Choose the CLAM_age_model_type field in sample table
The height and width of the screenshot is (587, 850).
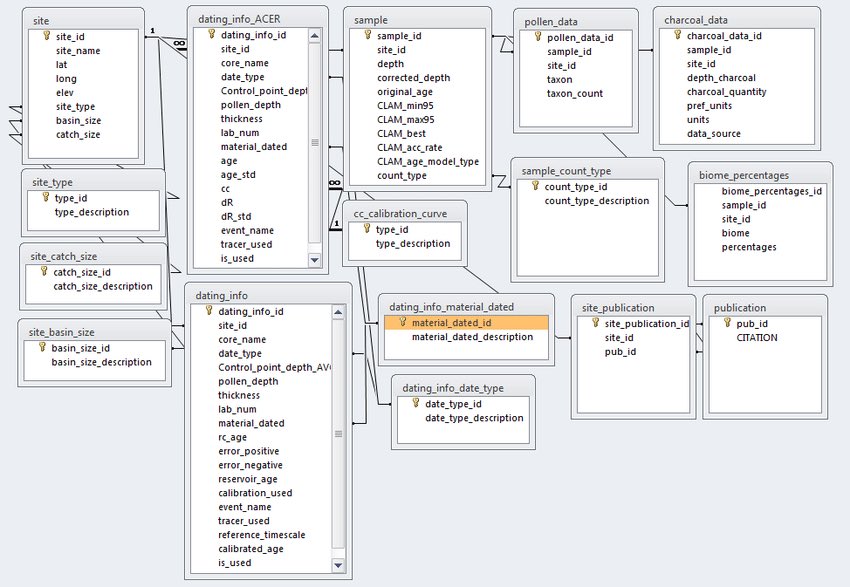pos(427,161)
